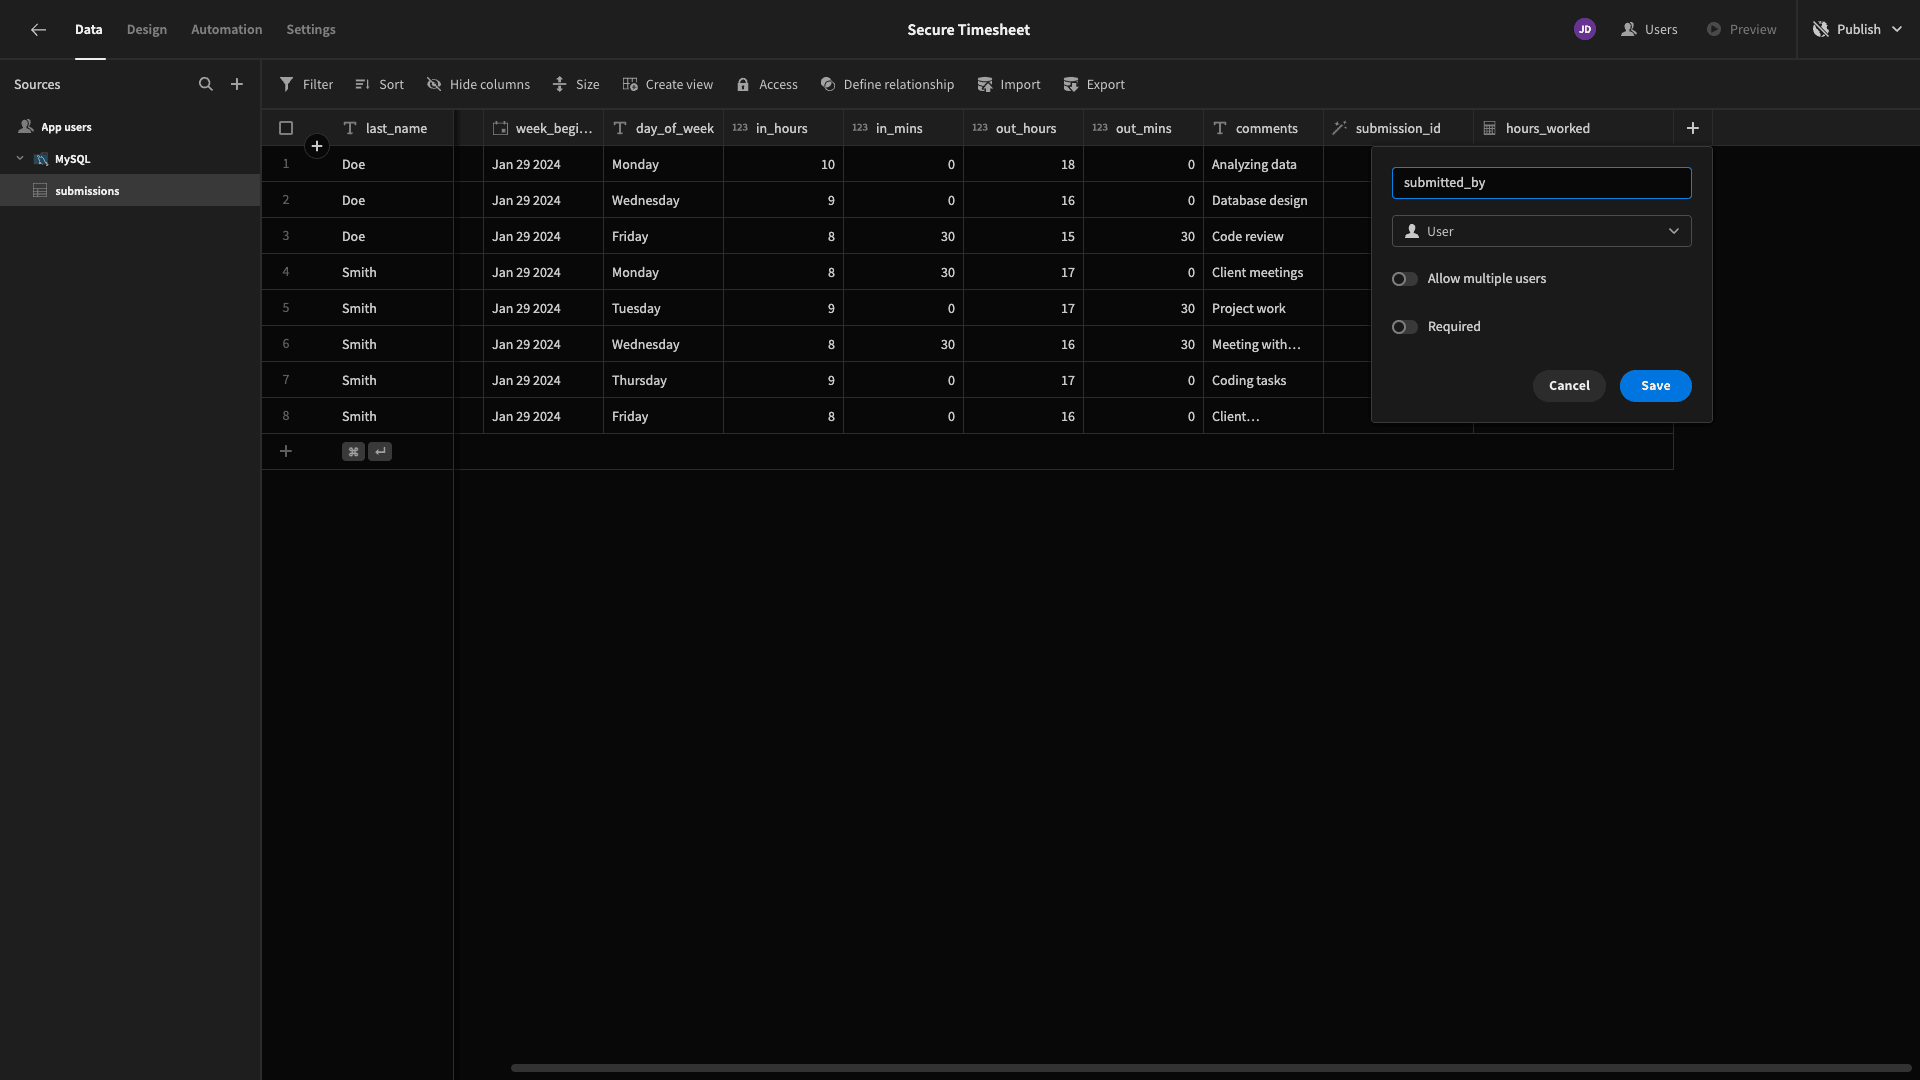
Task: Click the submission_id column header
Action: click(1398, 128)
